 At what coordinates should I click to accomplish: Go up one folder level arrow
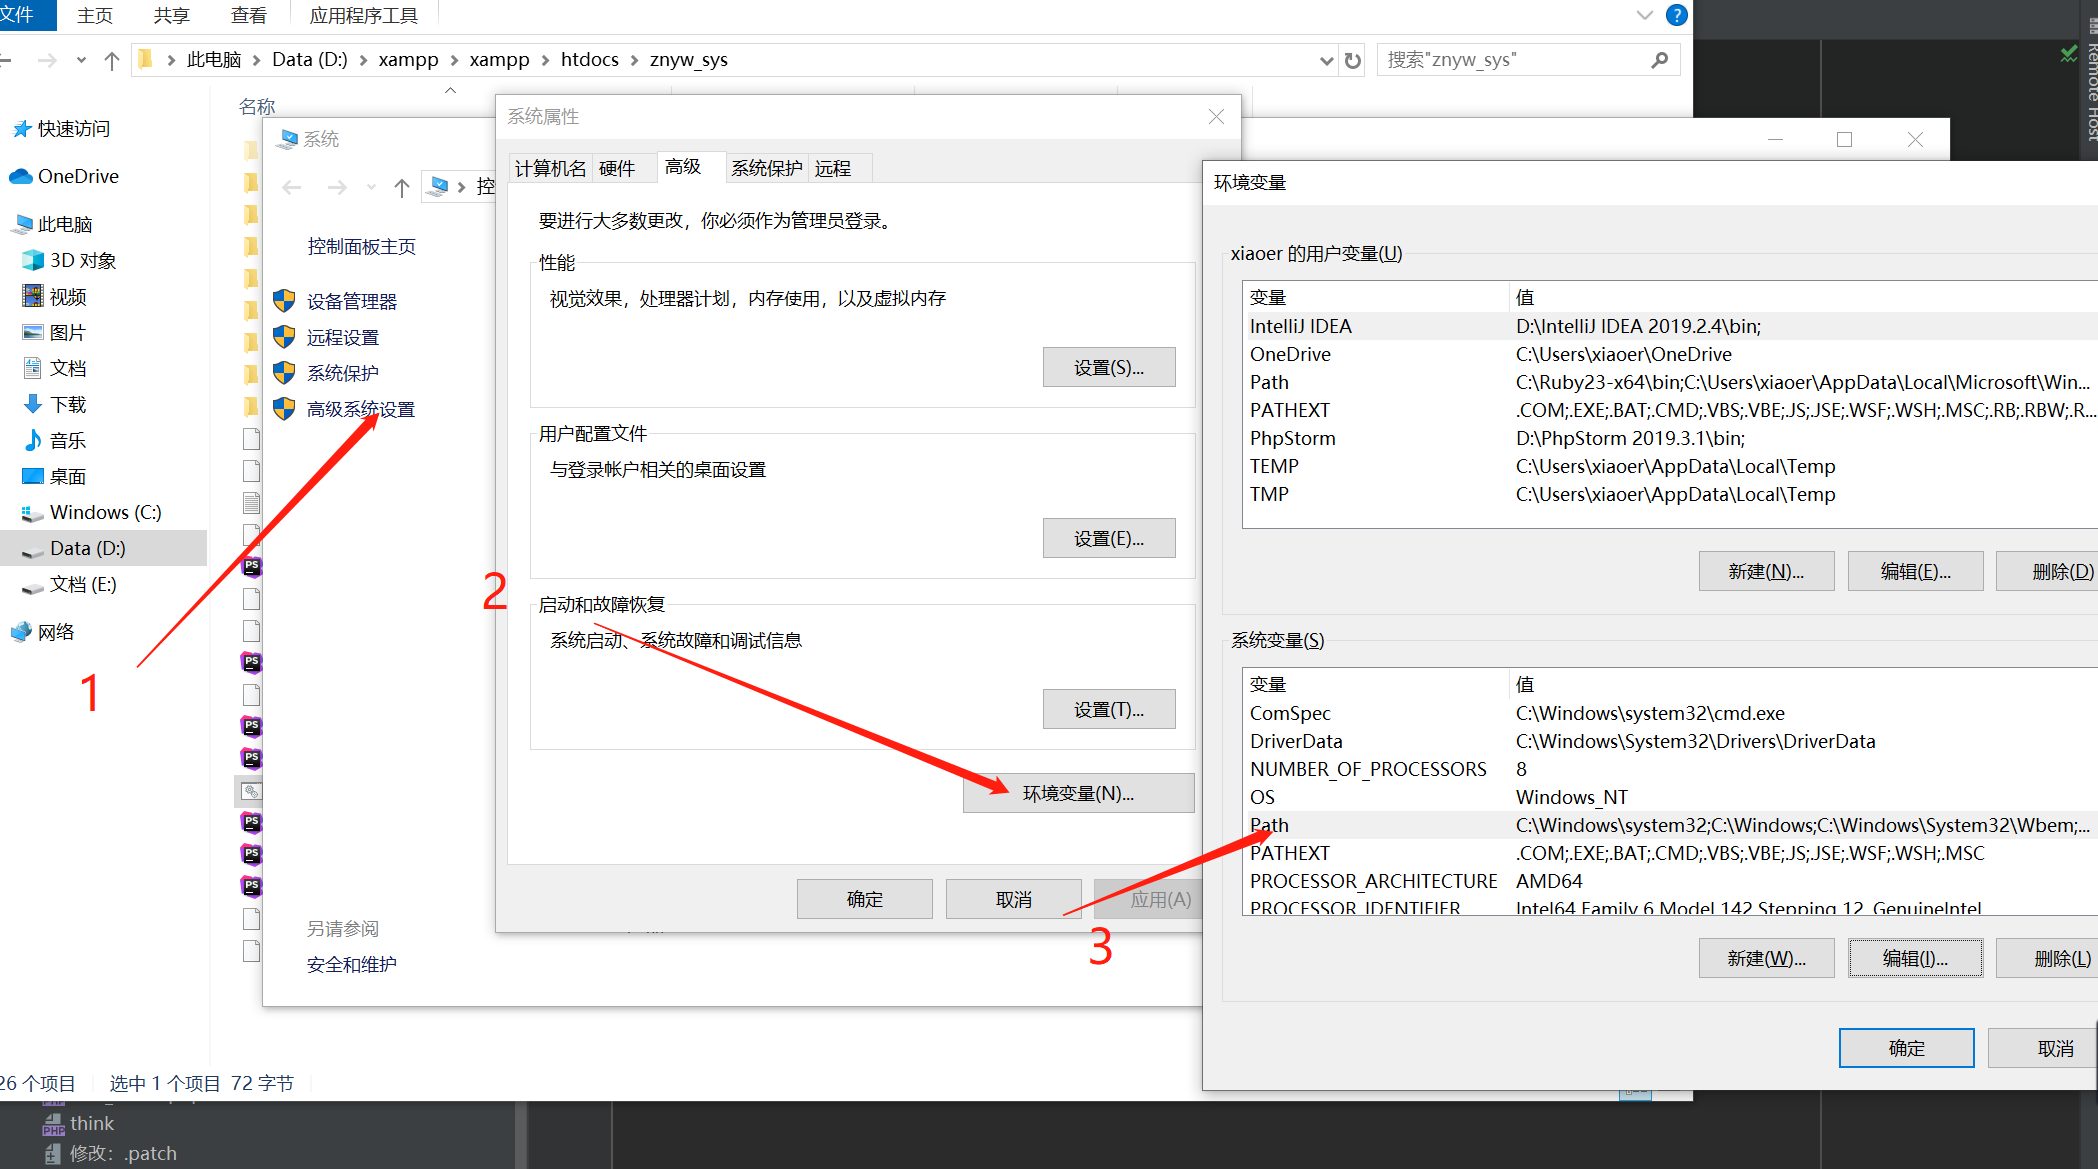pyautogui.click(x=112, y=60)
